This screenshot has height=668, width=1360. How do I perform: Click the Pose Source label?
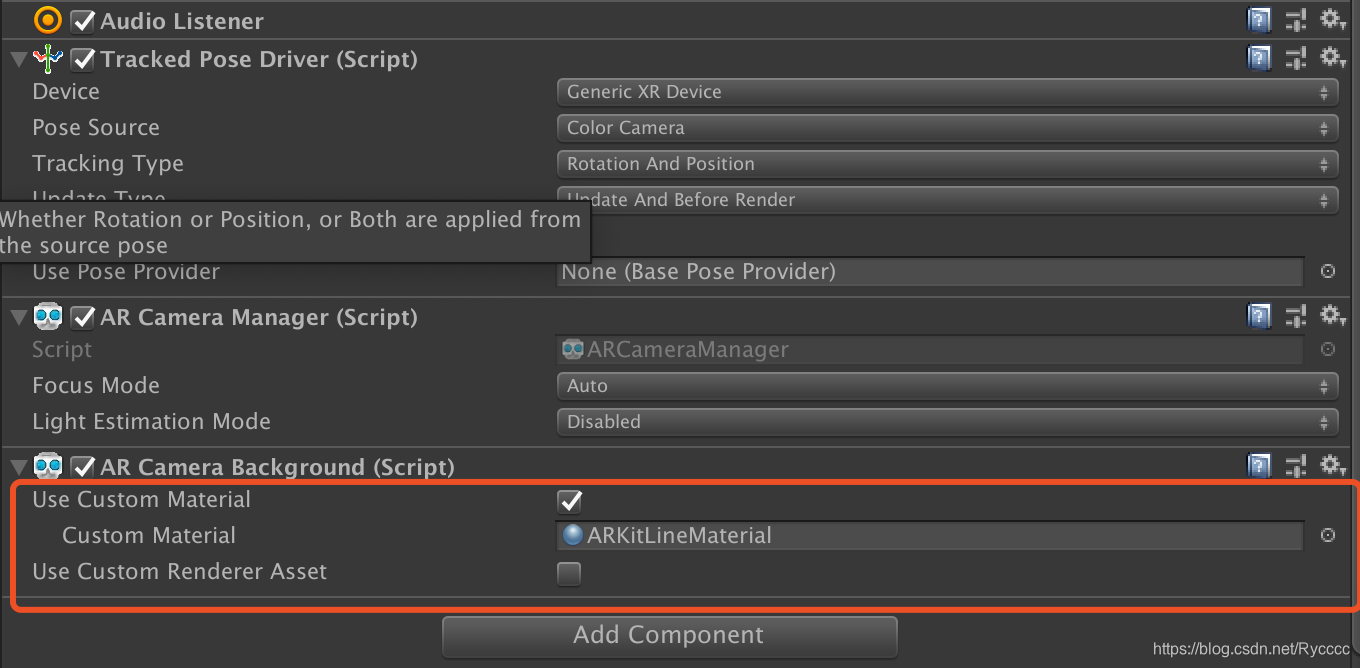coord(96,128)
